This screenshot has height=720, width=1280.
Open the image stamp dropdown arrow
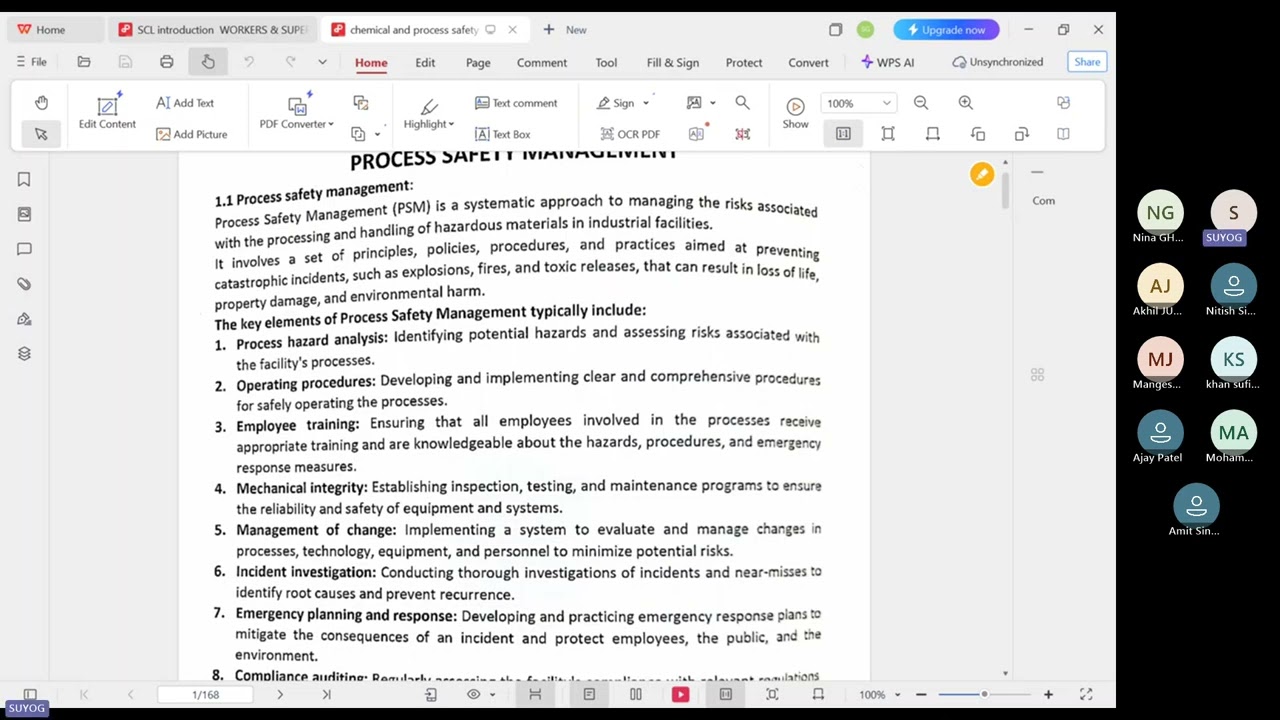tap(712, 103)
